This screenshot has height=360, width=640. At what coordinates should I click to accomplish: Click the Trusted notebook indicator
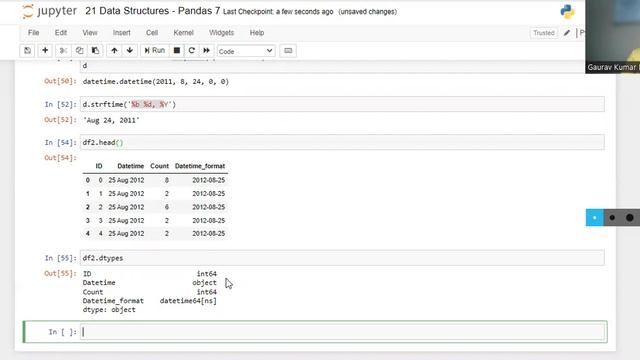544,33
